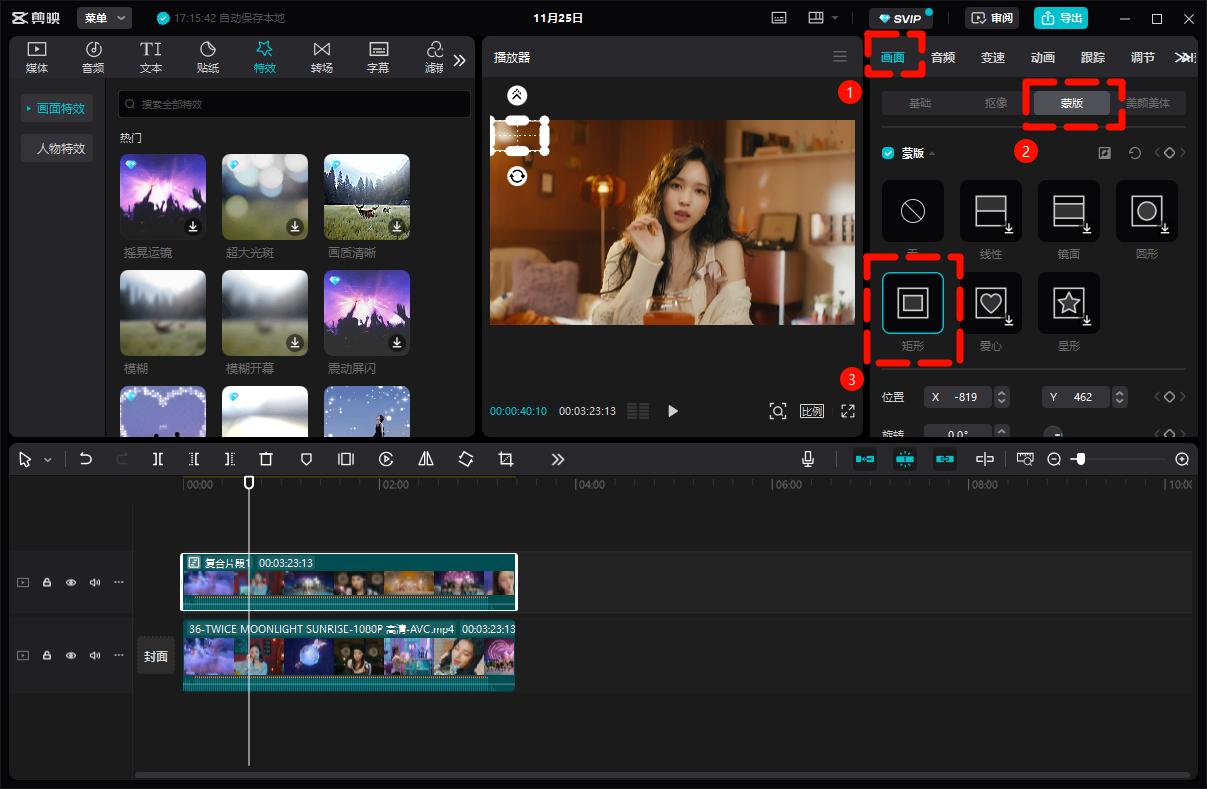The image size is (1207, 789).
Task: Switch to the 转场 transitions tab
Action: [322, 57]
